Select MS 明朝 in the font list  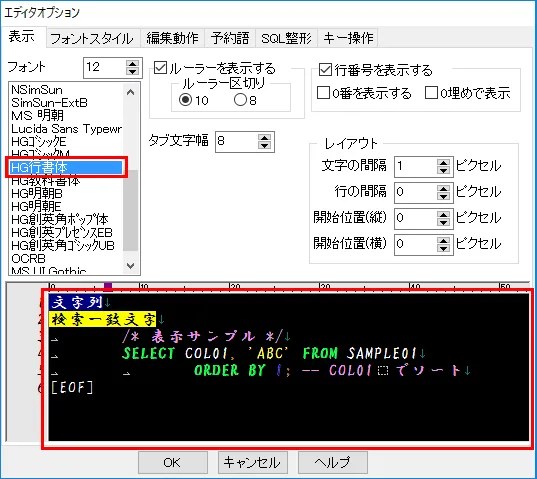pos(66,116)
